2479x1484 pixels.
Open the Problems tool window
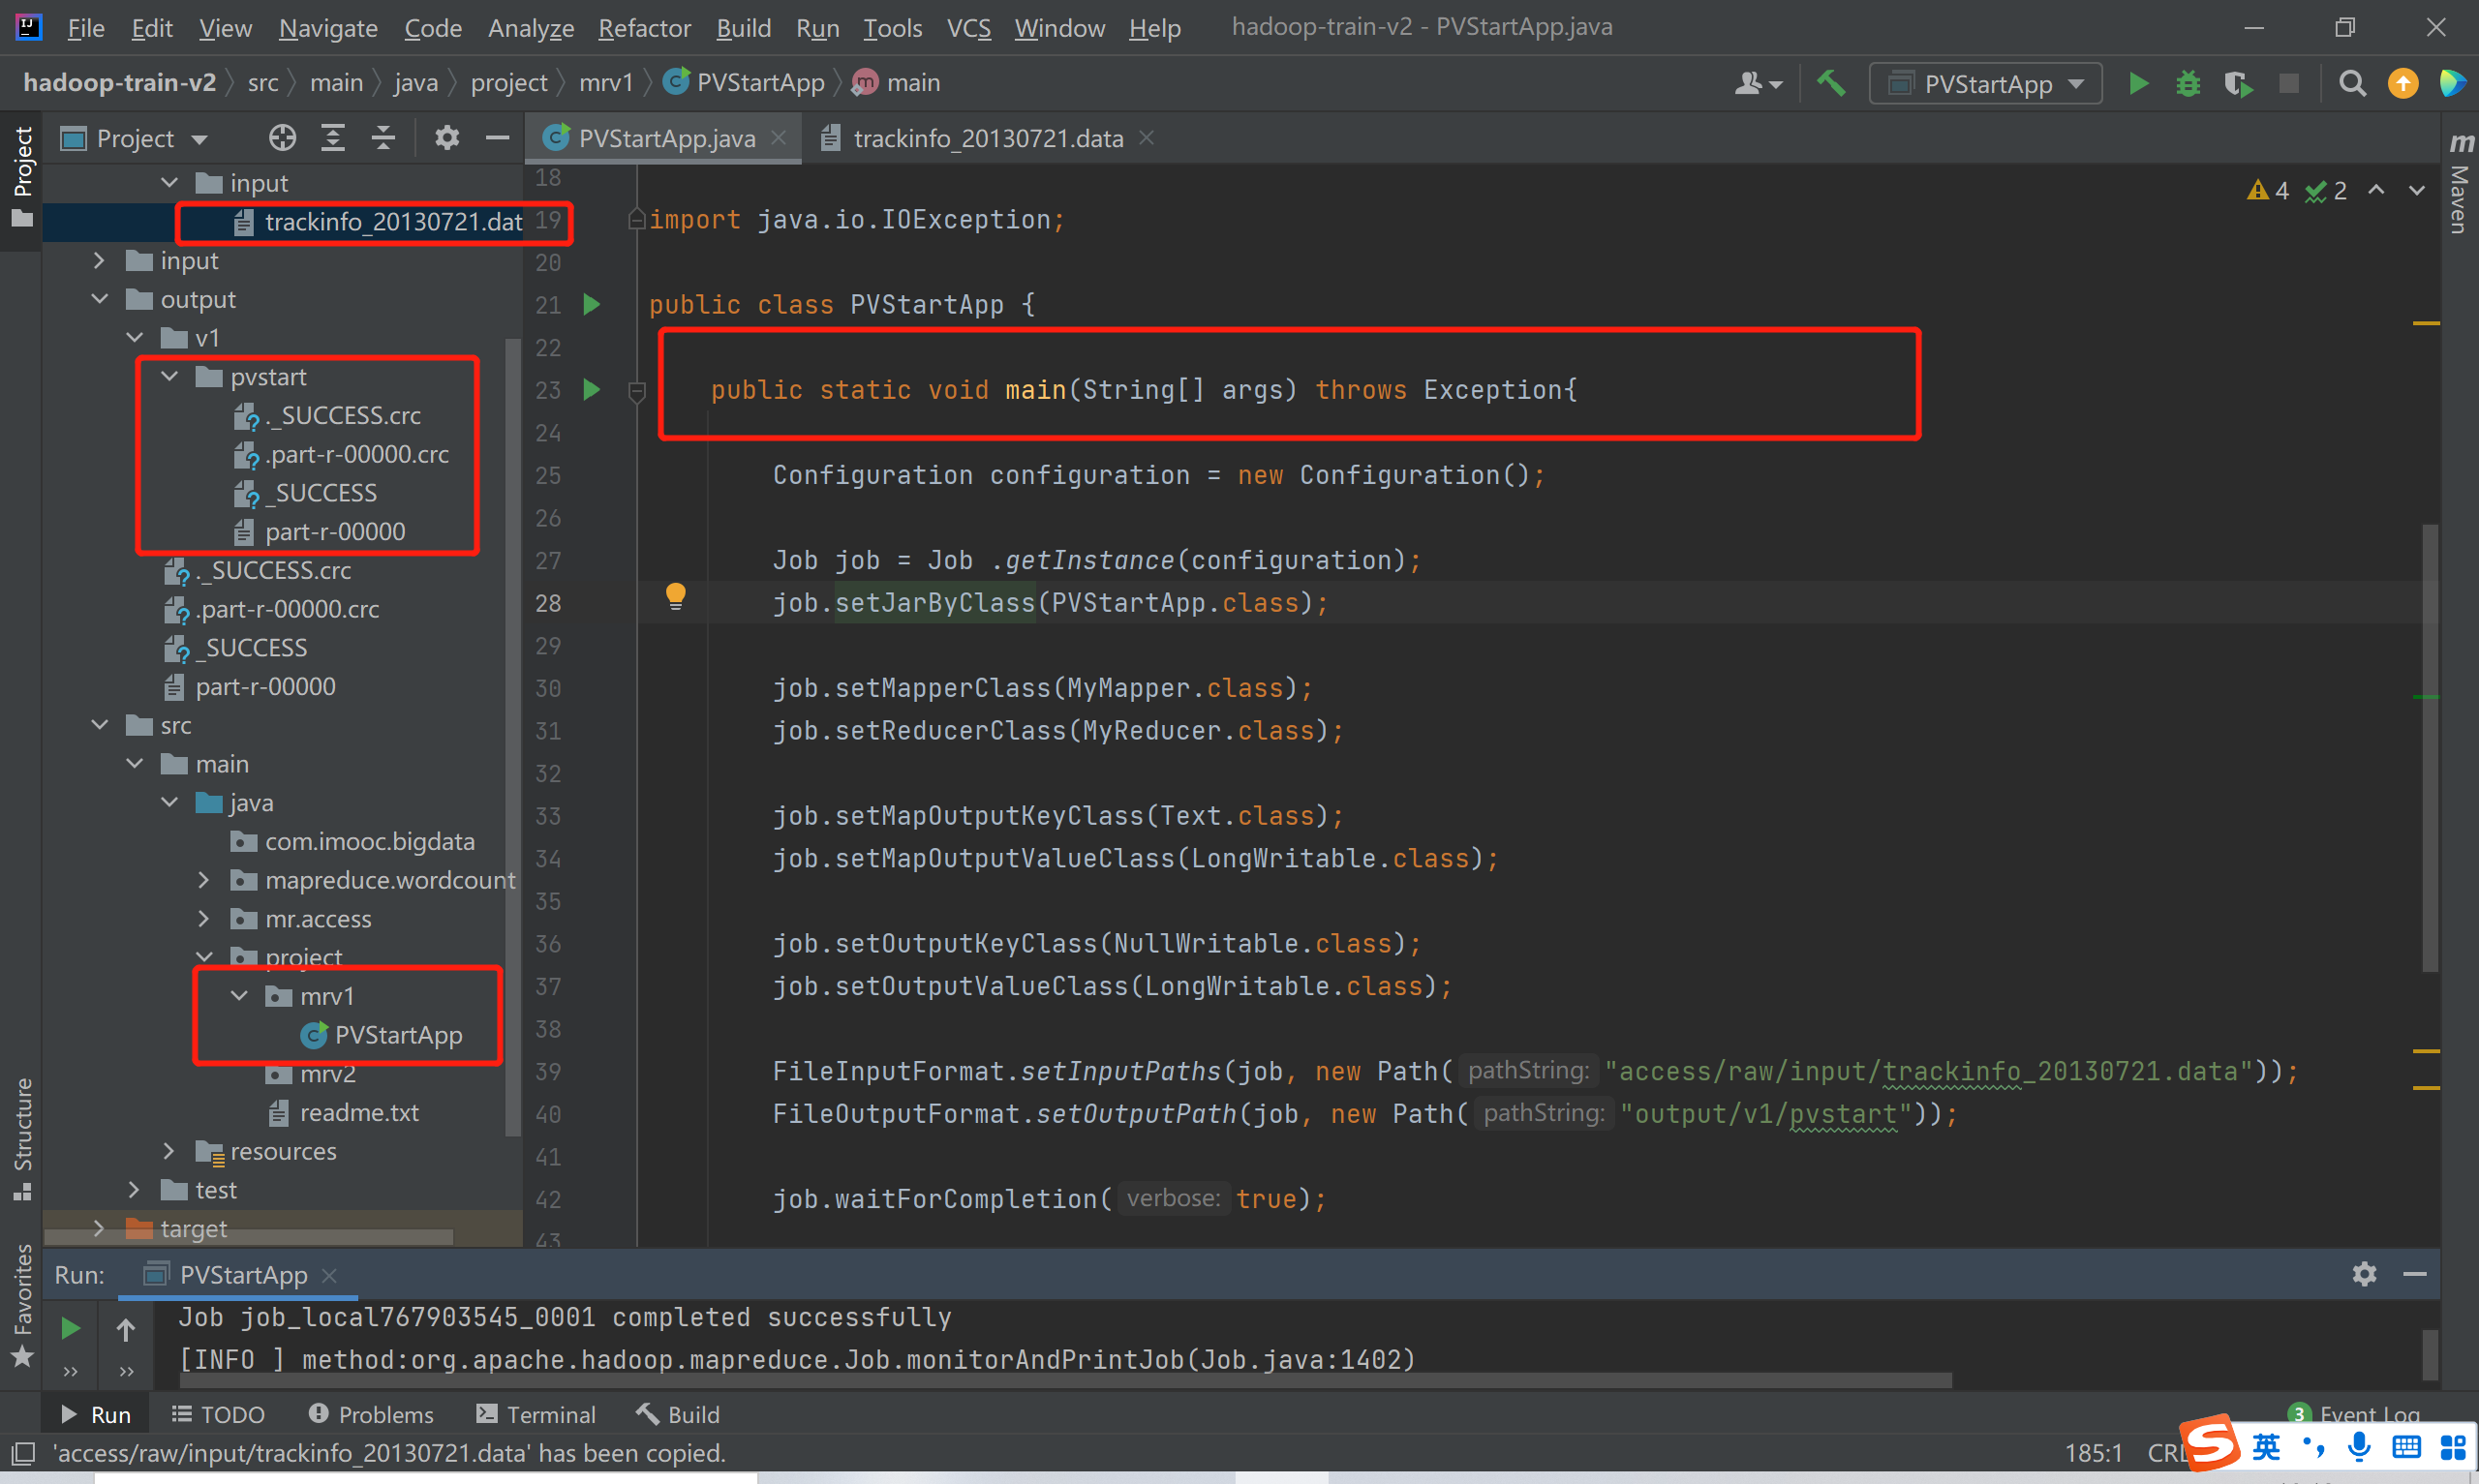(x=371, y=1414)
